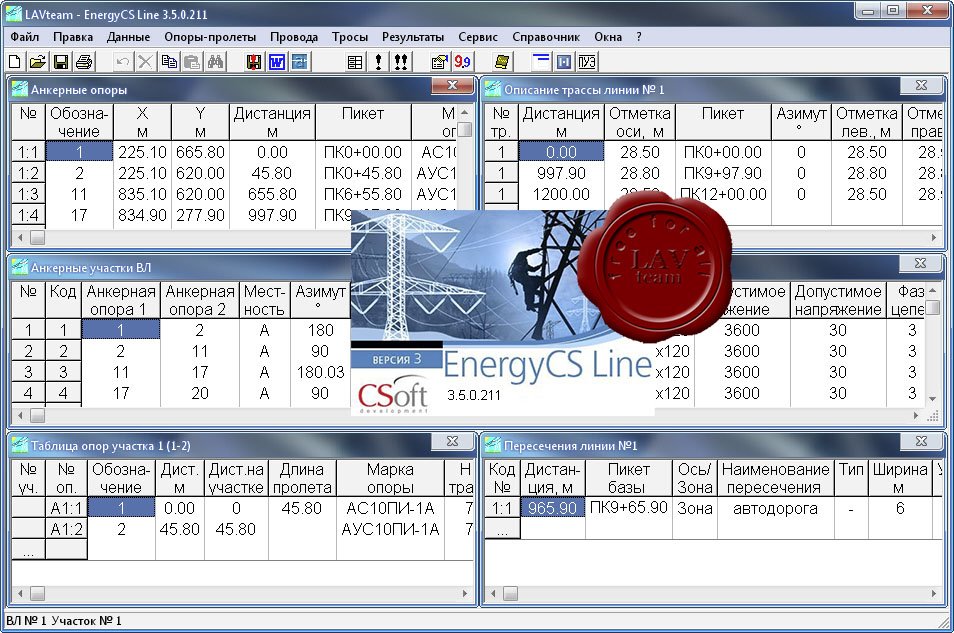Open the Справочник menu
954x633 pixels.
point(546,37)
